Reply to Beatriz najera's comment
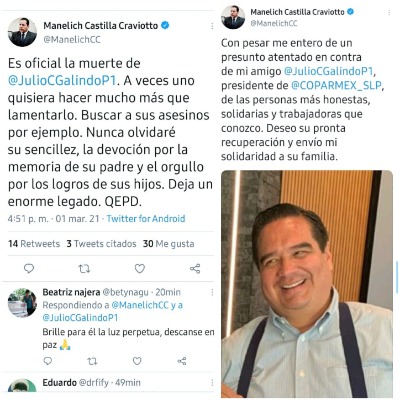 (x=48, y=361)
